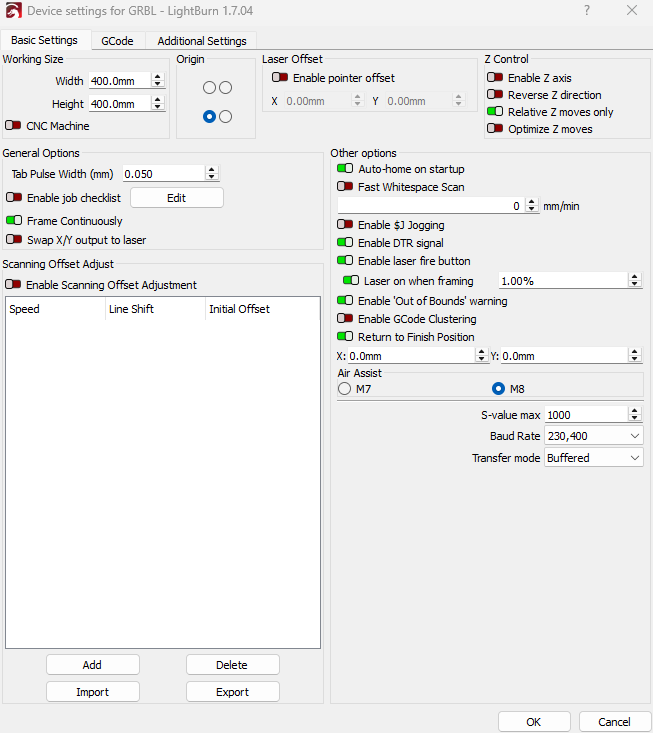The width and height of the screenshot is (653, 733).
Task: Click the Delete scanning offset button
Action: (233, 665)
